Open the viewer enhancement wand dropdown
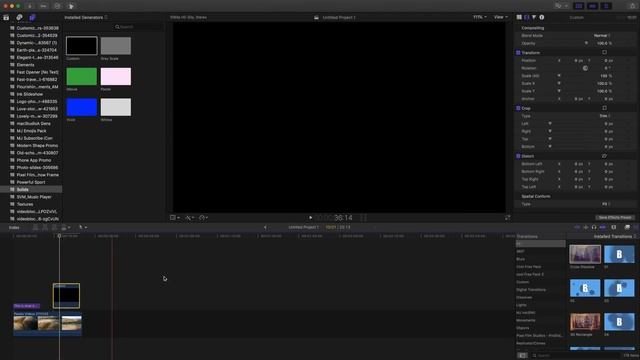 pos(189,218)
